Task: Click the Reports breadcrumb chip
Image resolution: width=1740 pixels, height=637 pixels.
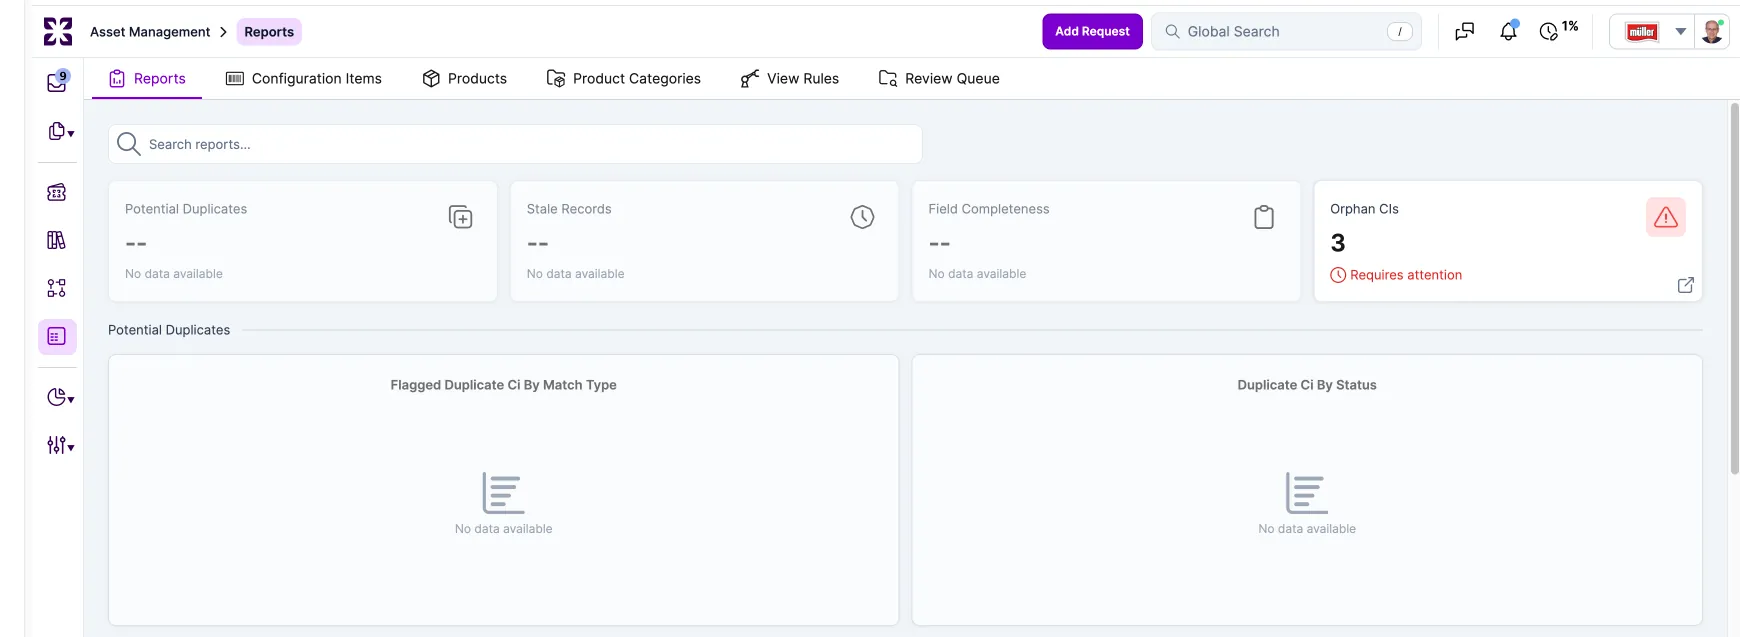Action: click(x=269, y=32)
